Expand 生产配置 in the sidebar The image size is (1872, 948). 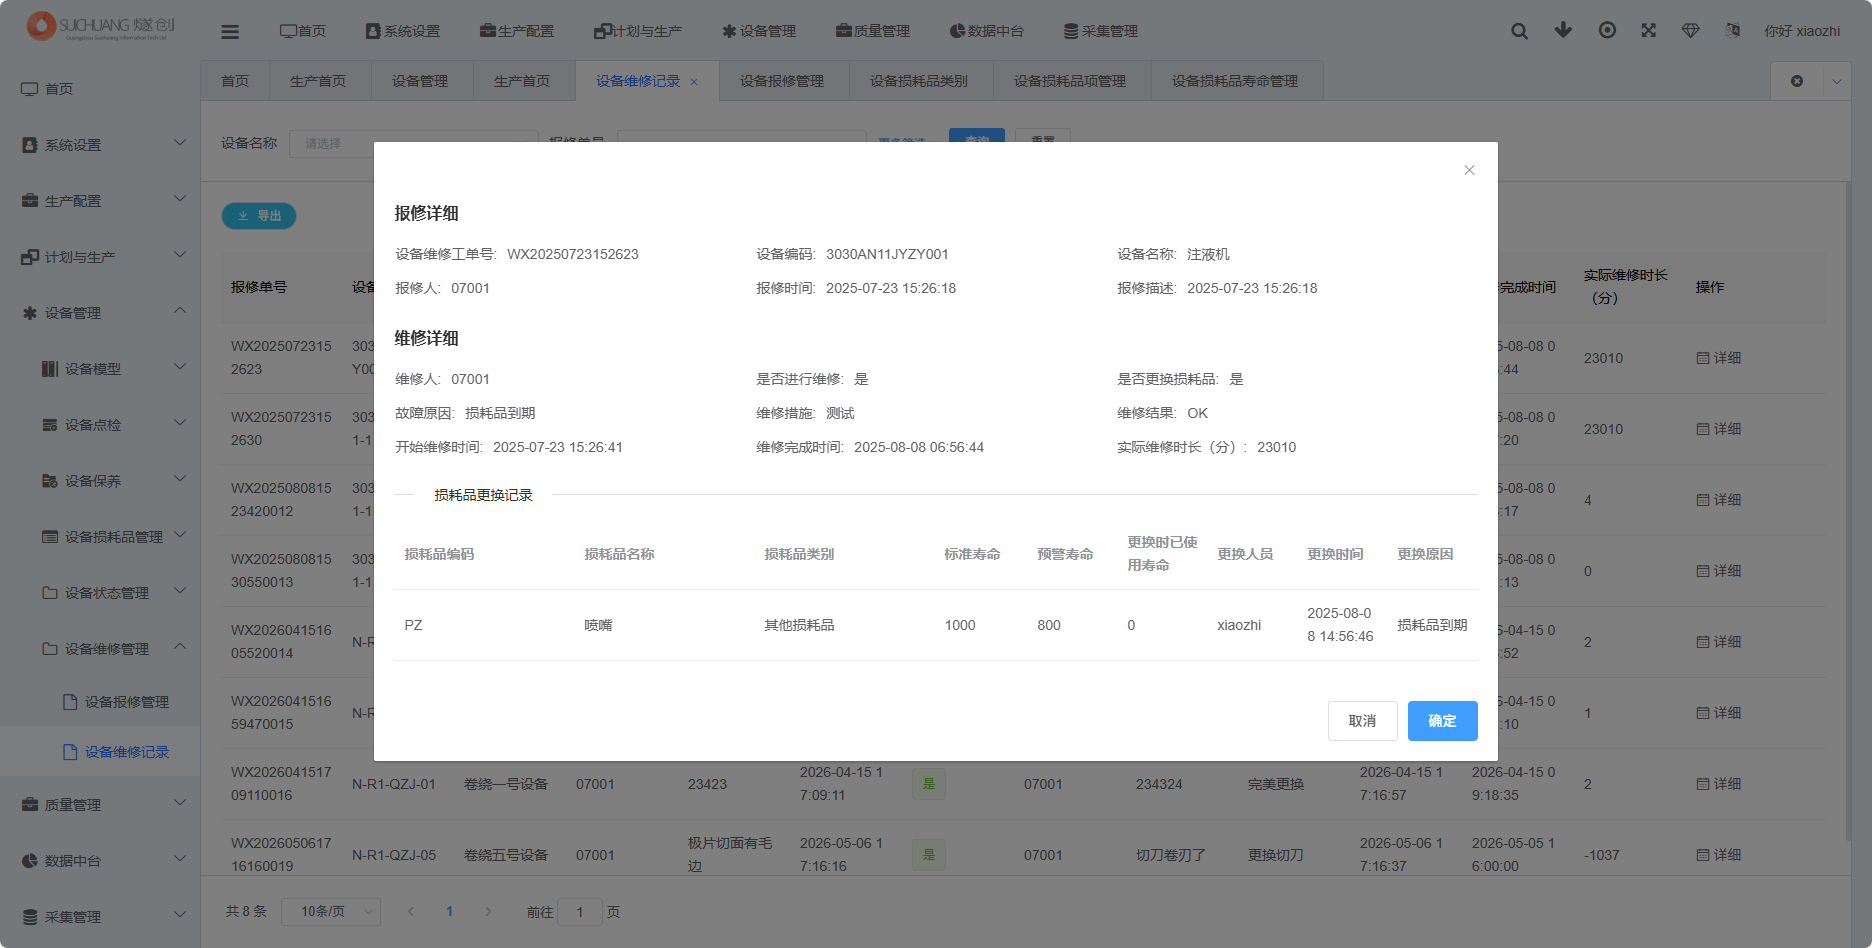pos(100,201)
